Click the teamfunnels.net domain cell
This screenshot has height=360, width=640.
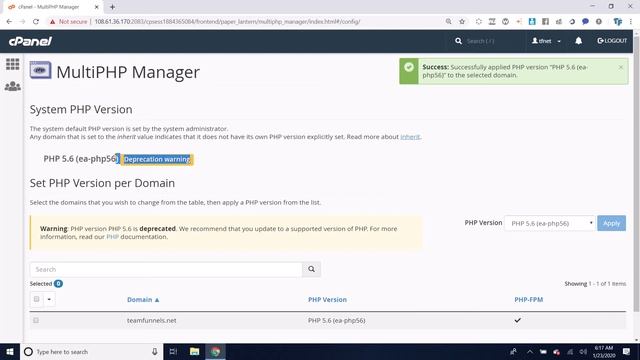point(151,320)
